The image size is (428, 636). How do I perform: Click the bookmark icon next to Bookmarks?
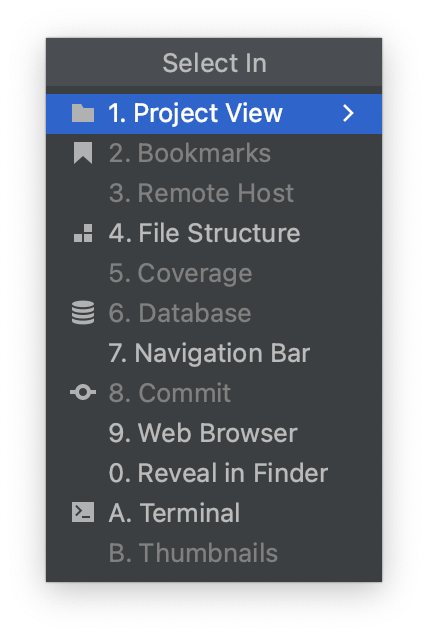click(x=83, y=153)
